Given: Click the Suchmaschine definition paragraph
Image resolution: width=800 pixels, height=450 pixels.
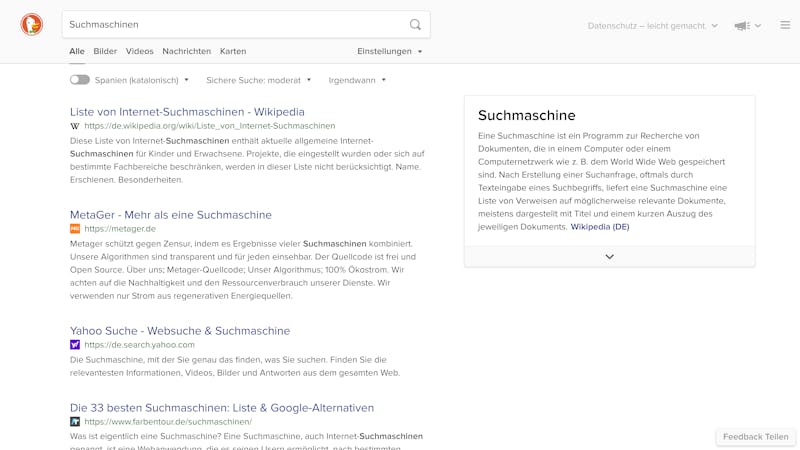Looking at the screenshot, I should (603, 181).
